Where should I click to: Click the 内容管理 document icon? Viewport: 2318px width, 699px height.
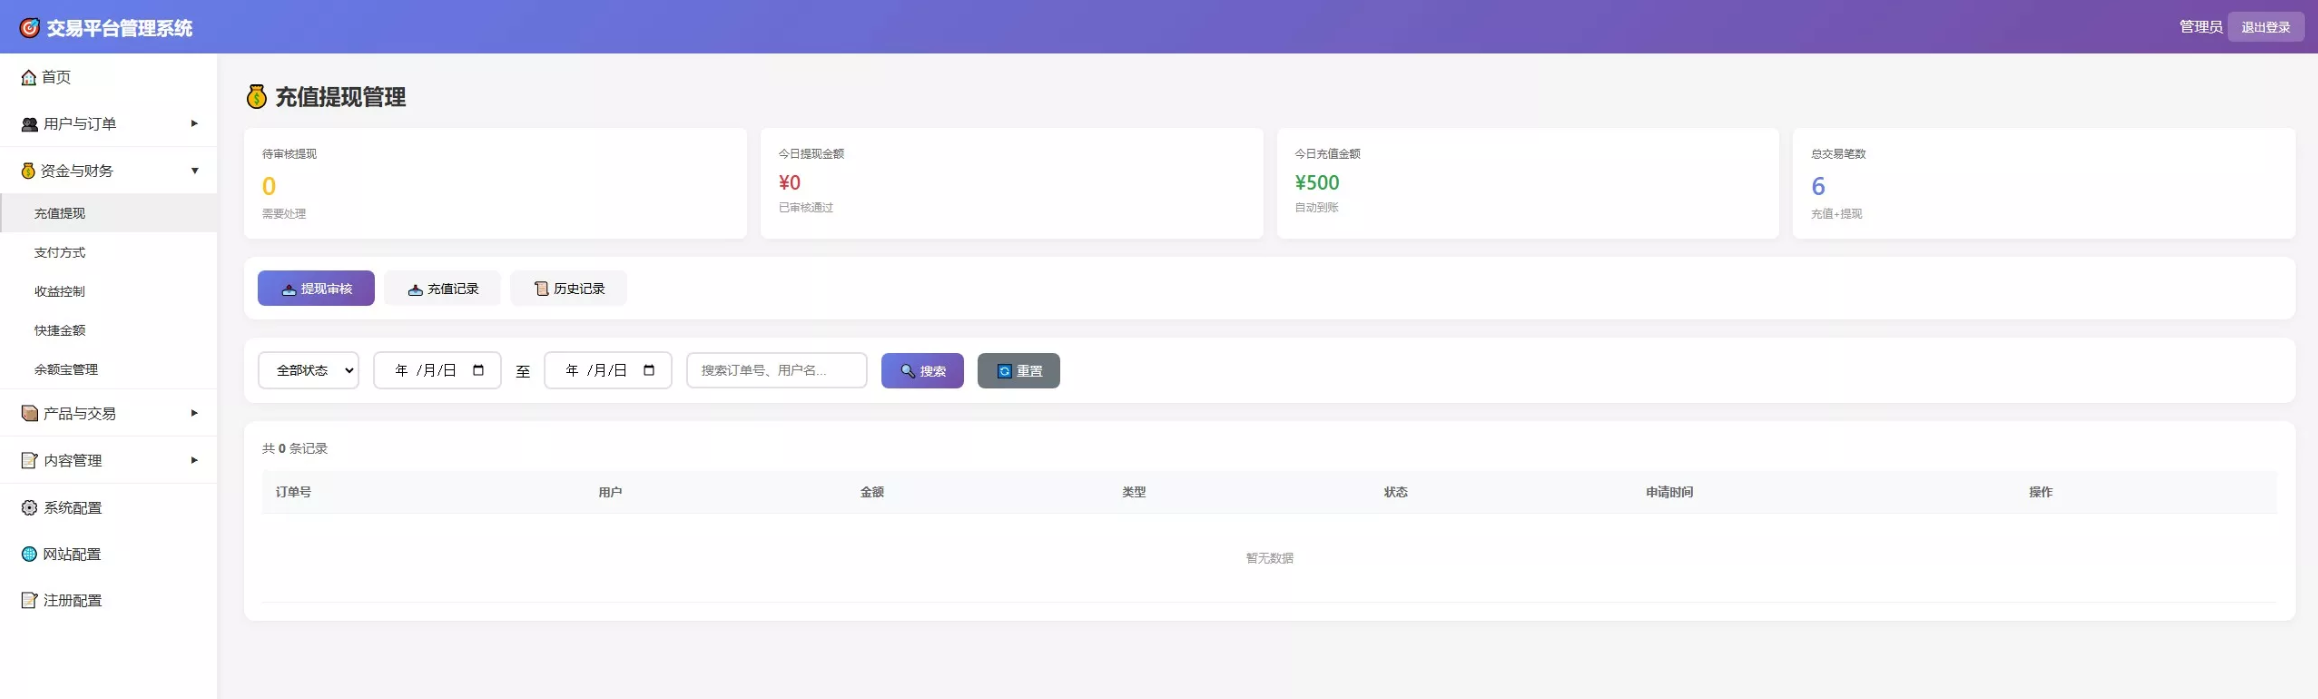pyautogui.click(x=29, y=460)
